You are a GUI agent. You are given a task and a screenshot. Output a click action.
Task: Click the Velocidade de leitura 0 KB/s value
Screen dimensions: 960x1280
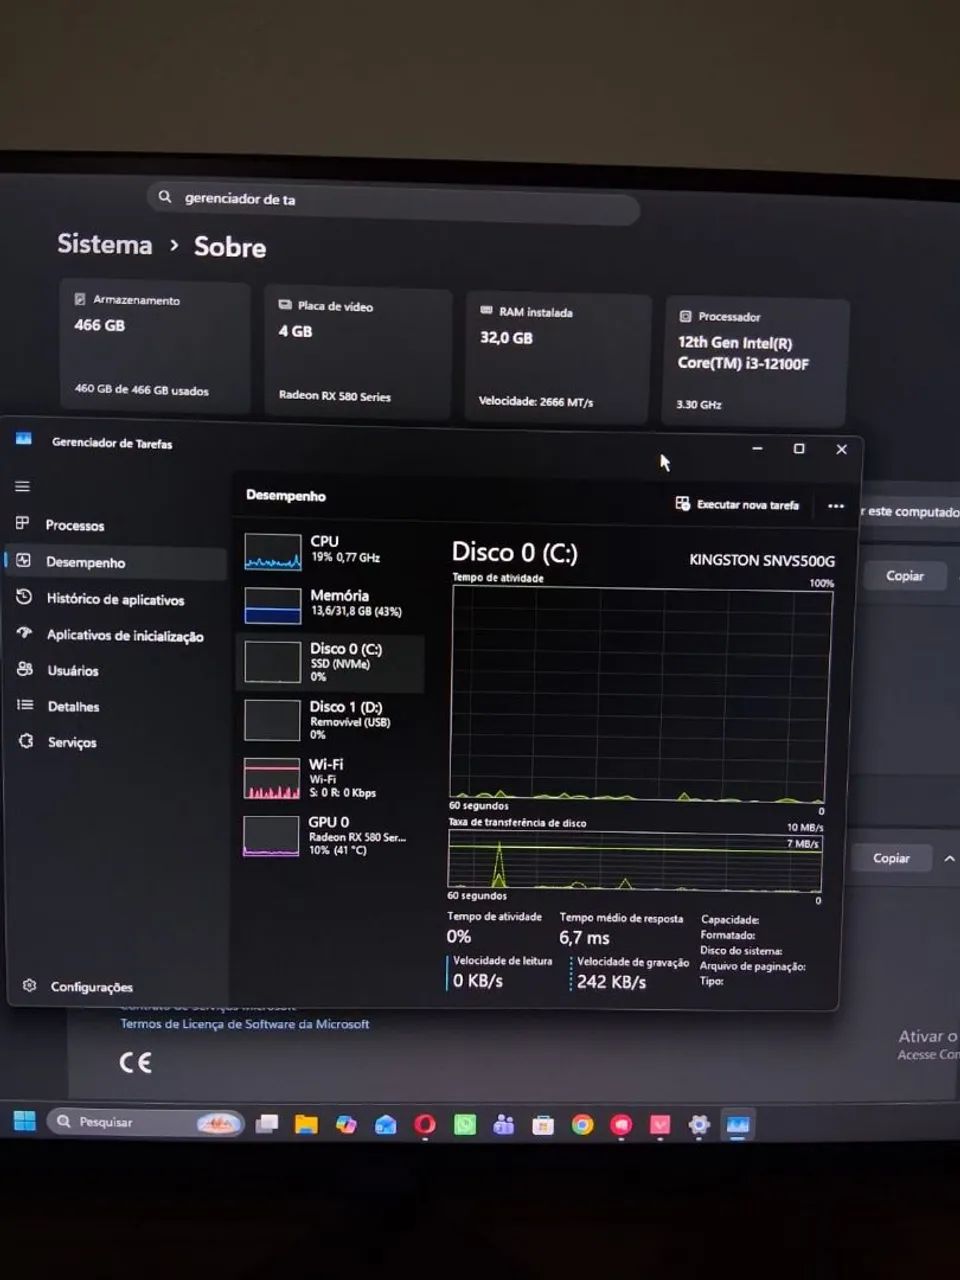(x=478, y=980)
